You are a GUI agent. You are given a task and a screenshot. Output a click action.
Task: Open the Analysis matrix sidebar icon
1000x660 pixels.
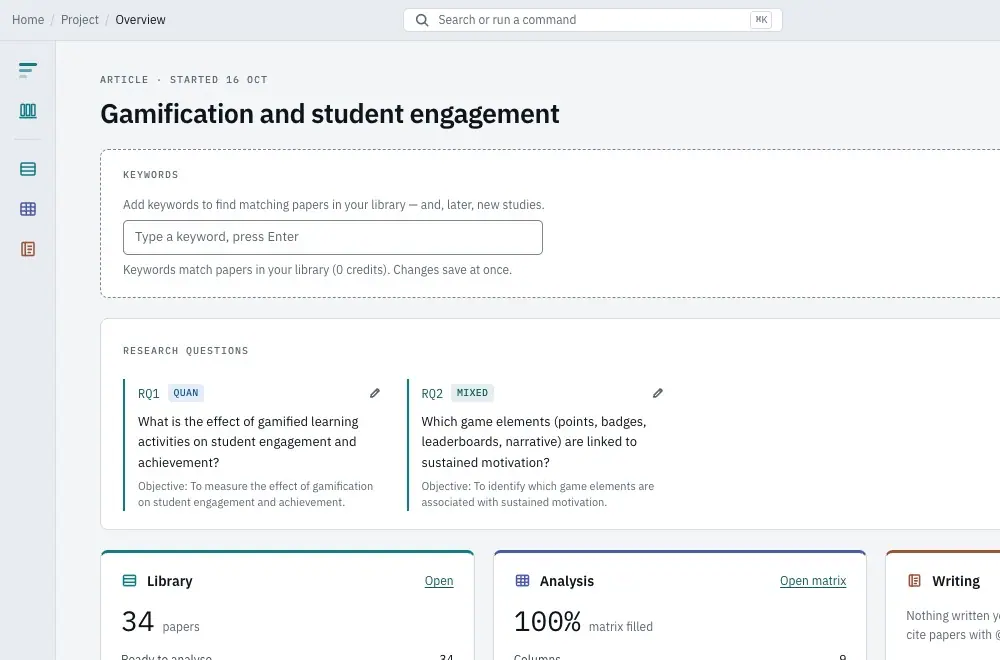(x=28, y=209)
